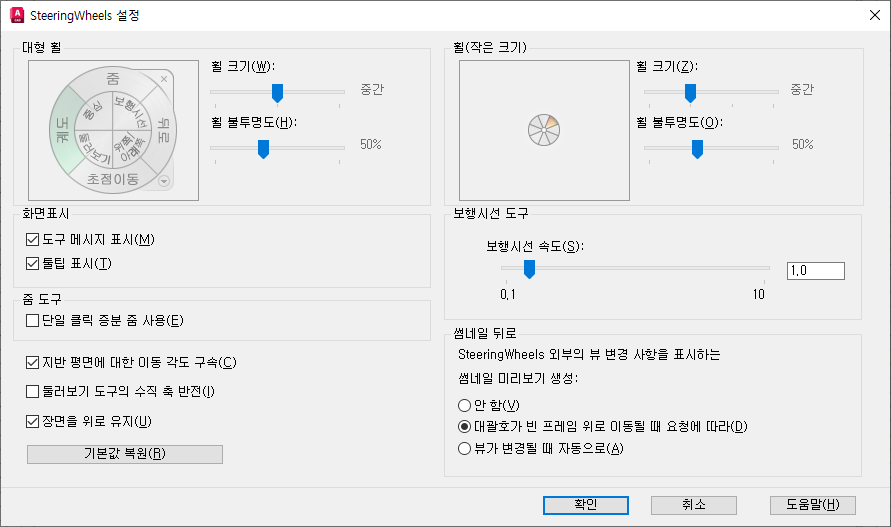Select 뷰가 변경될 때 자동으로(A) radio

[464, 449]
